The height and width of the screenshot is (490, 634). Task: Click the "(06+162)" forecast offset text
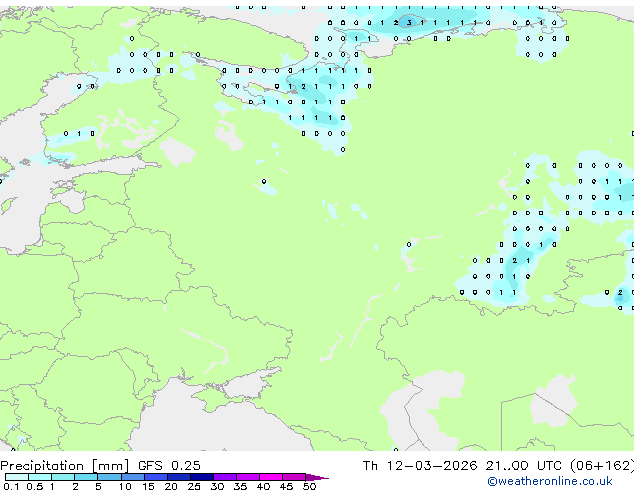pos(602,466)
